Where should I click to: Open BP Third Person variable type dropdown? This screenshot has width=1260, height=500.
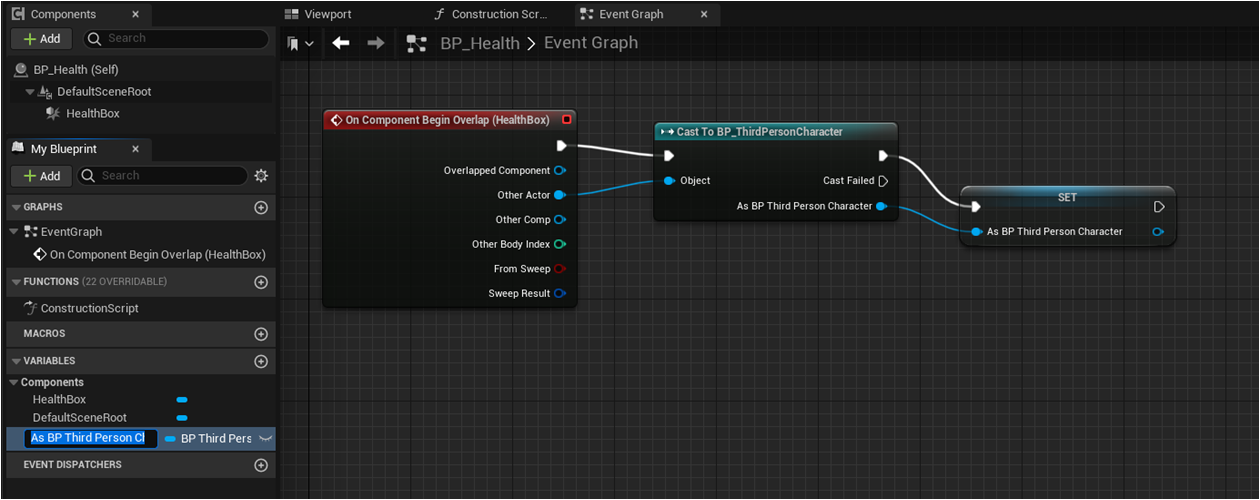(209, 438)
